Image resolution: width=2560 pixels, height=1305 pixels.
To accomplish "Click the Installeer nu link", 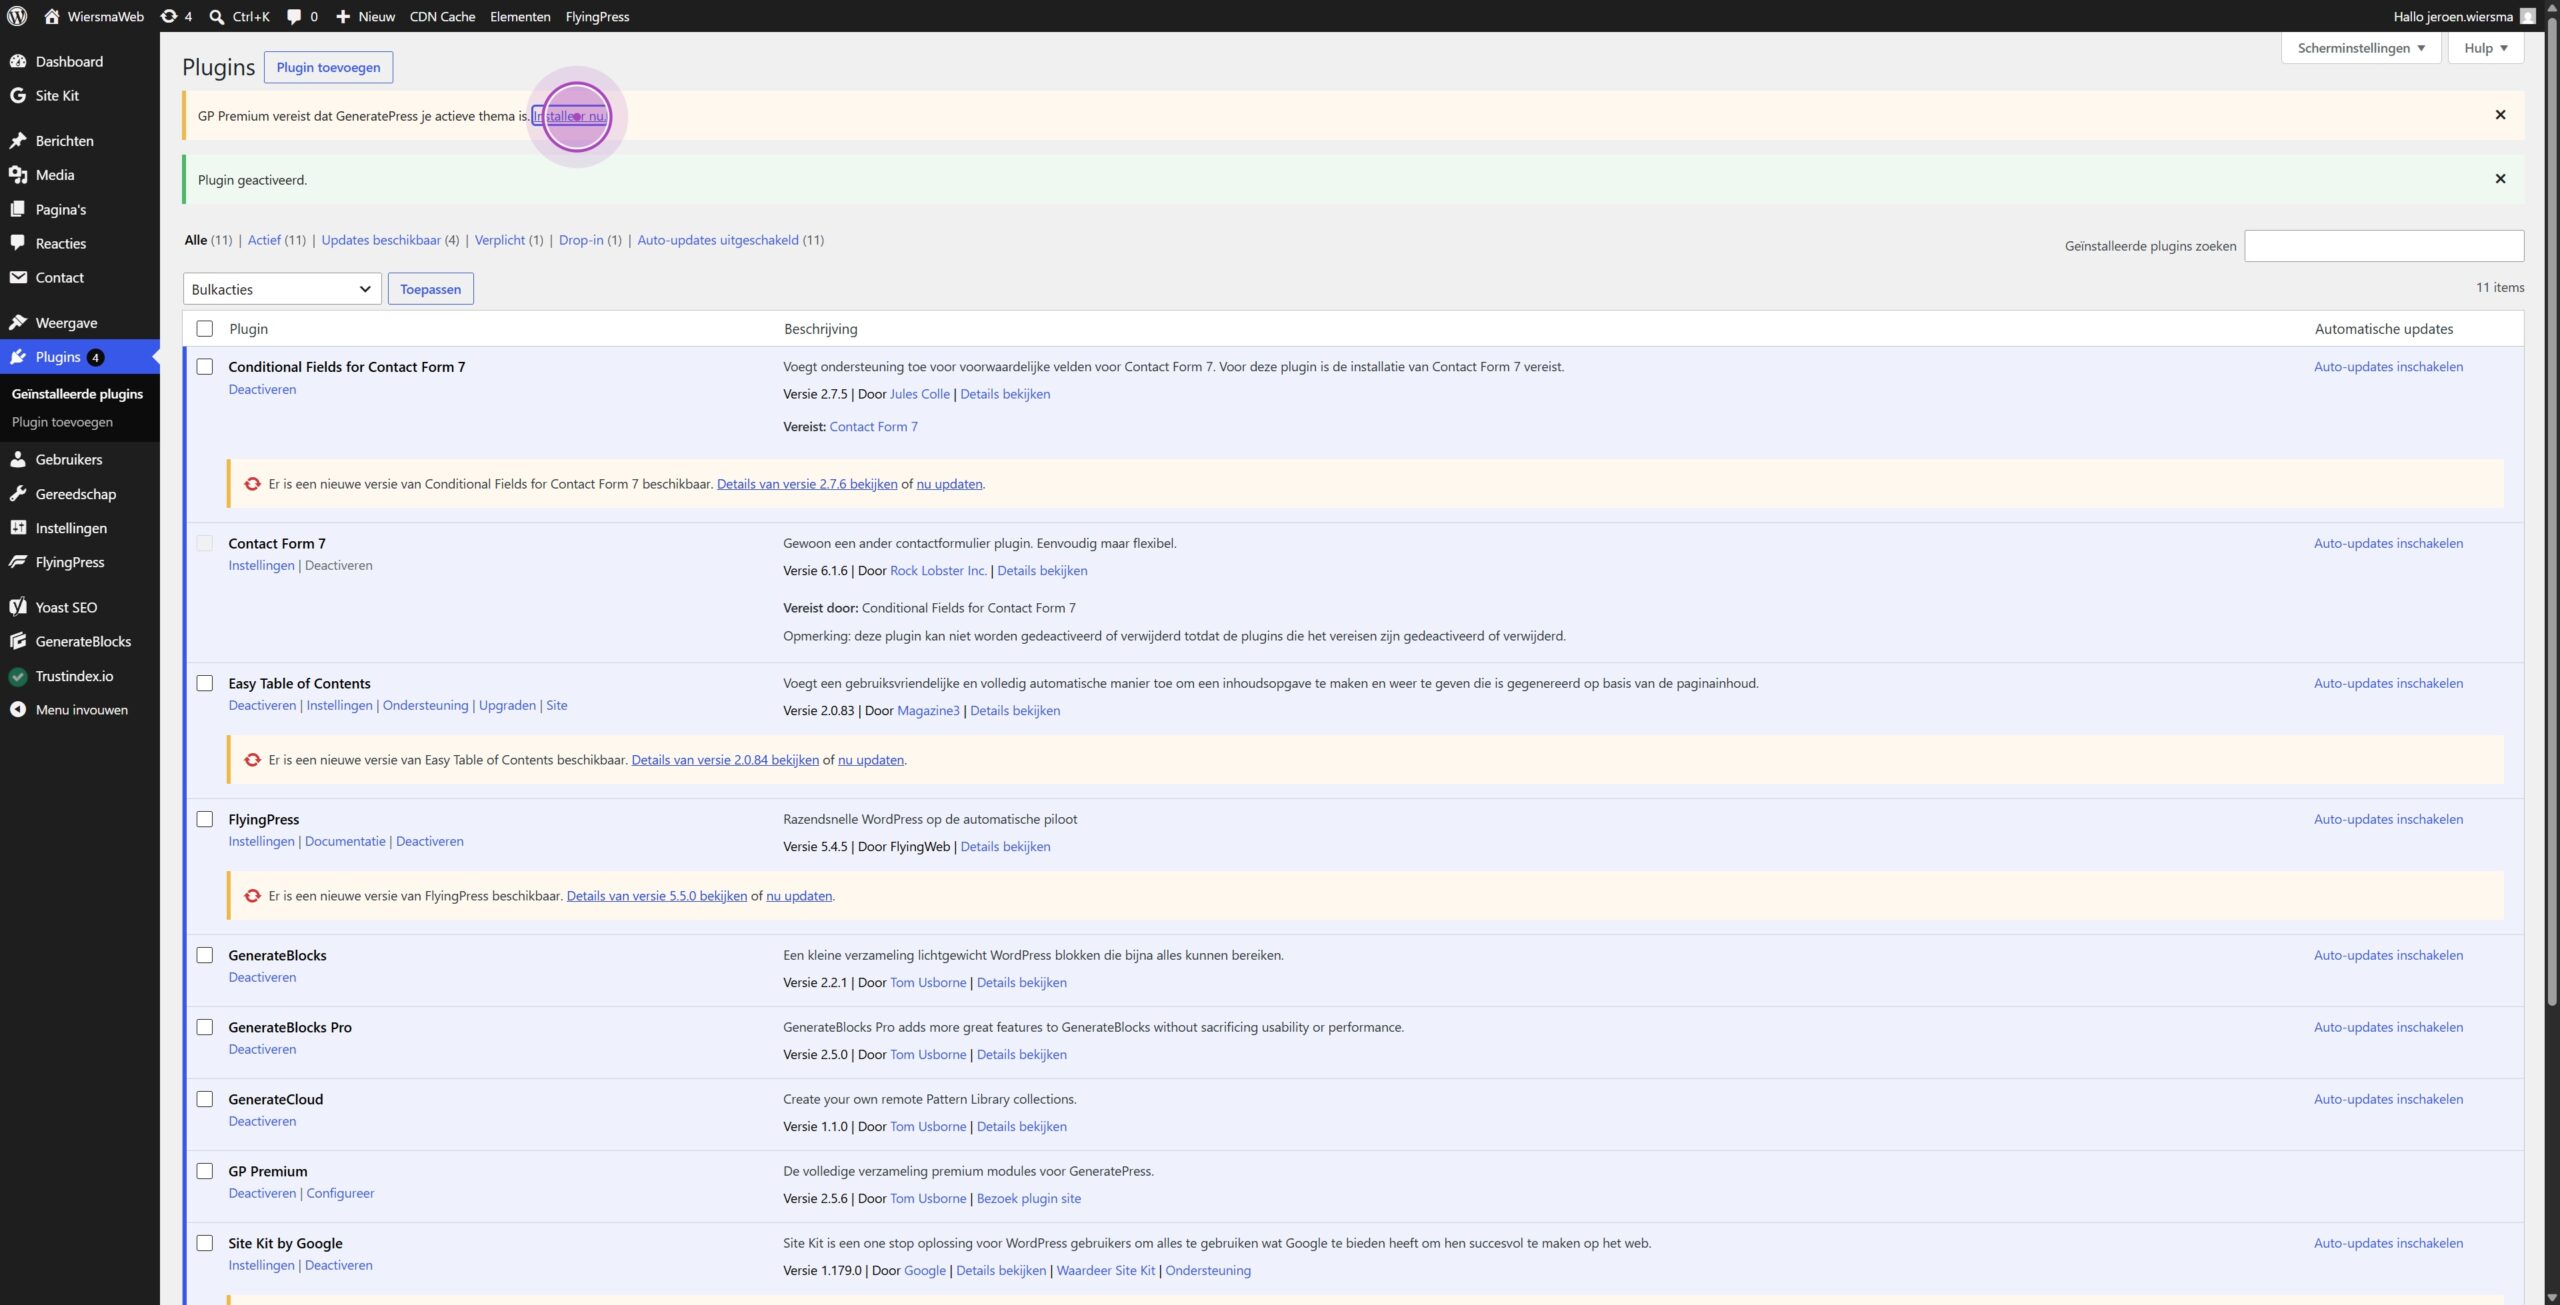I will 569,116.
